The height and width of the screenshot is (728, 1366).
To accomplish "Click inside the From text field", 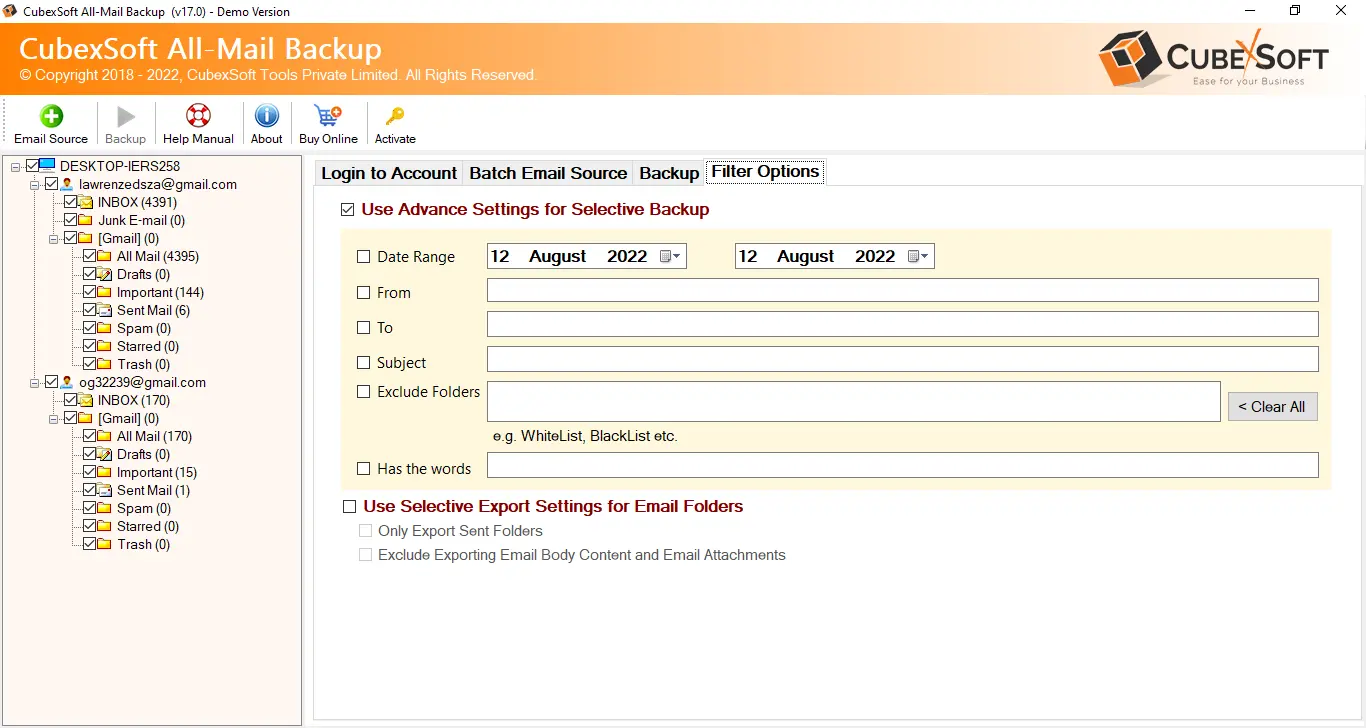I will tap(902, 290).
